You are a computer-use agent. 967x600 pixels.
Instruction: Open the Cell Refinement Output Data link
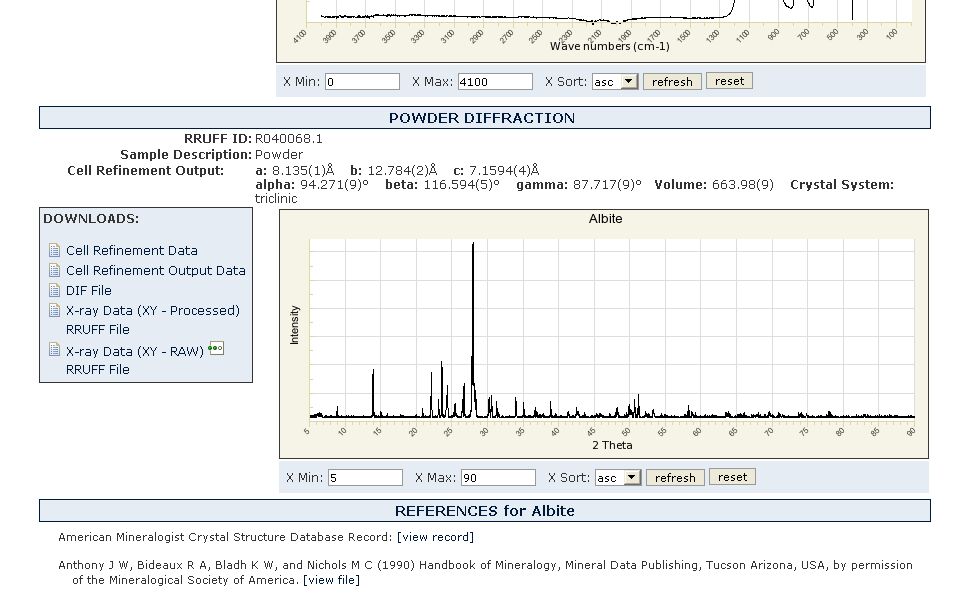(155, 270)
